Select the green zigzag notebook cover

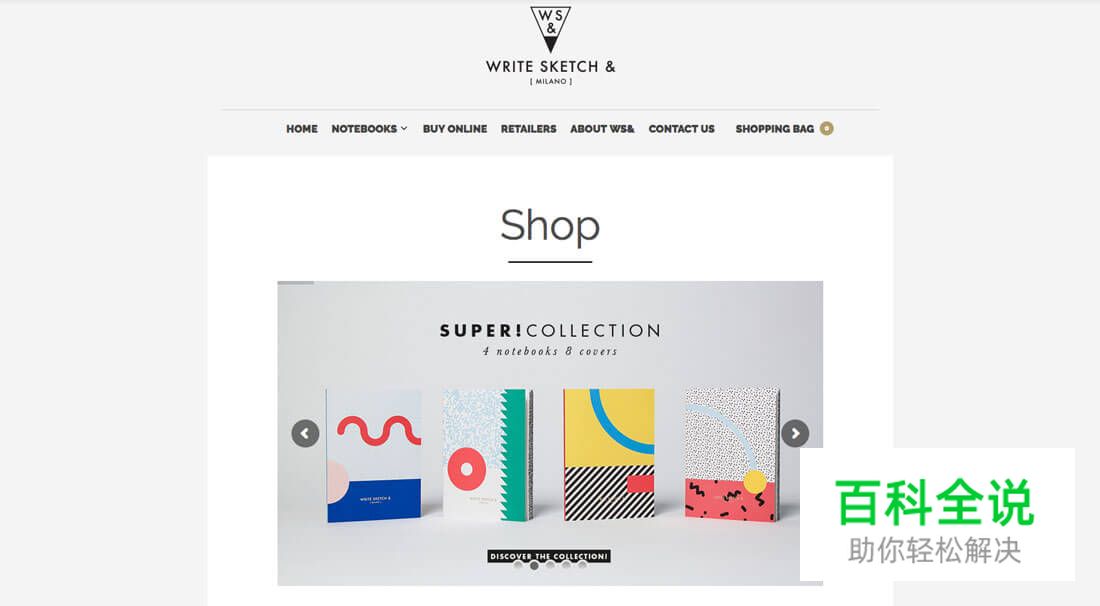(x=488, y=454)
